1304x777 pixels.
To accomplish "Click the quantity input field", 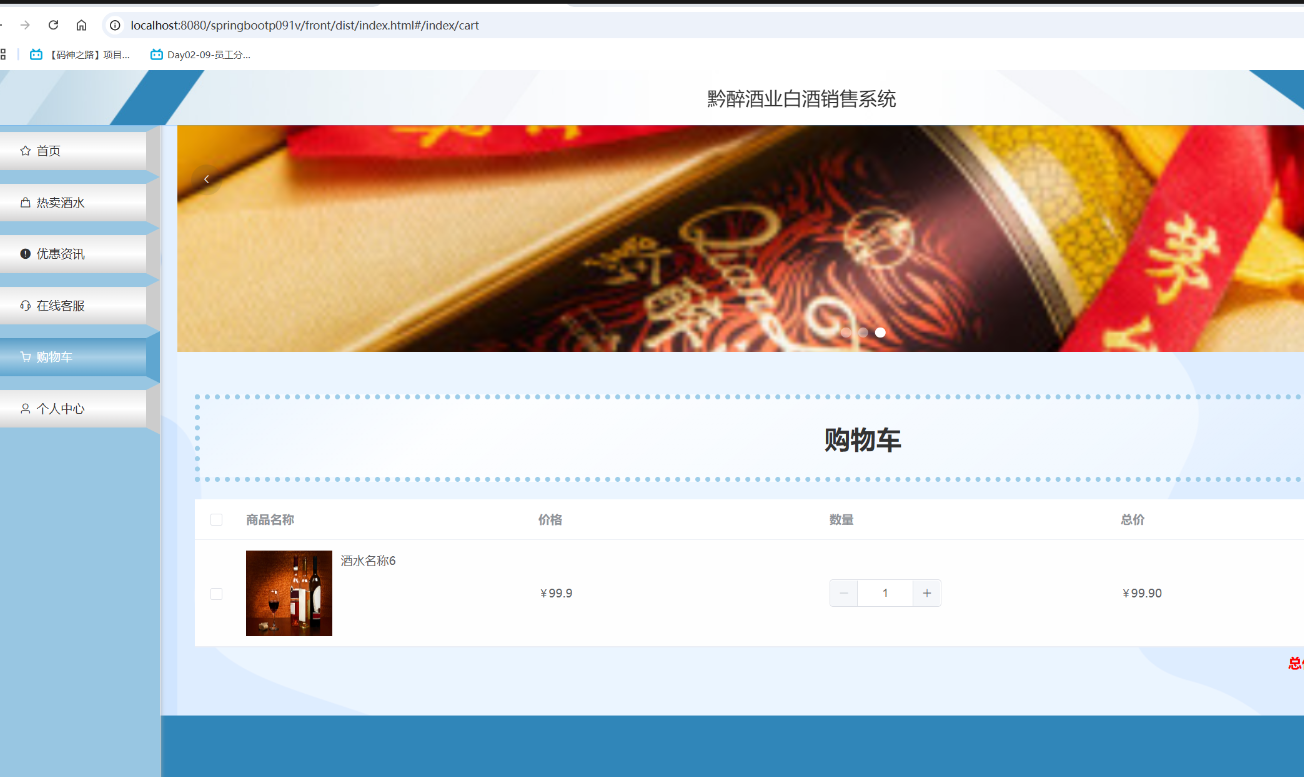I will tap(885, 593).
